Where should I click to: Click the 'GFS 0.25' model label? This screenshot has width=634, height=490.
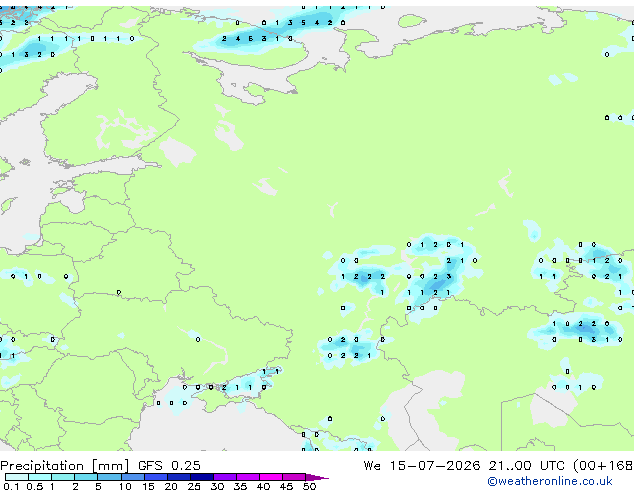click(x=169, y=466)
